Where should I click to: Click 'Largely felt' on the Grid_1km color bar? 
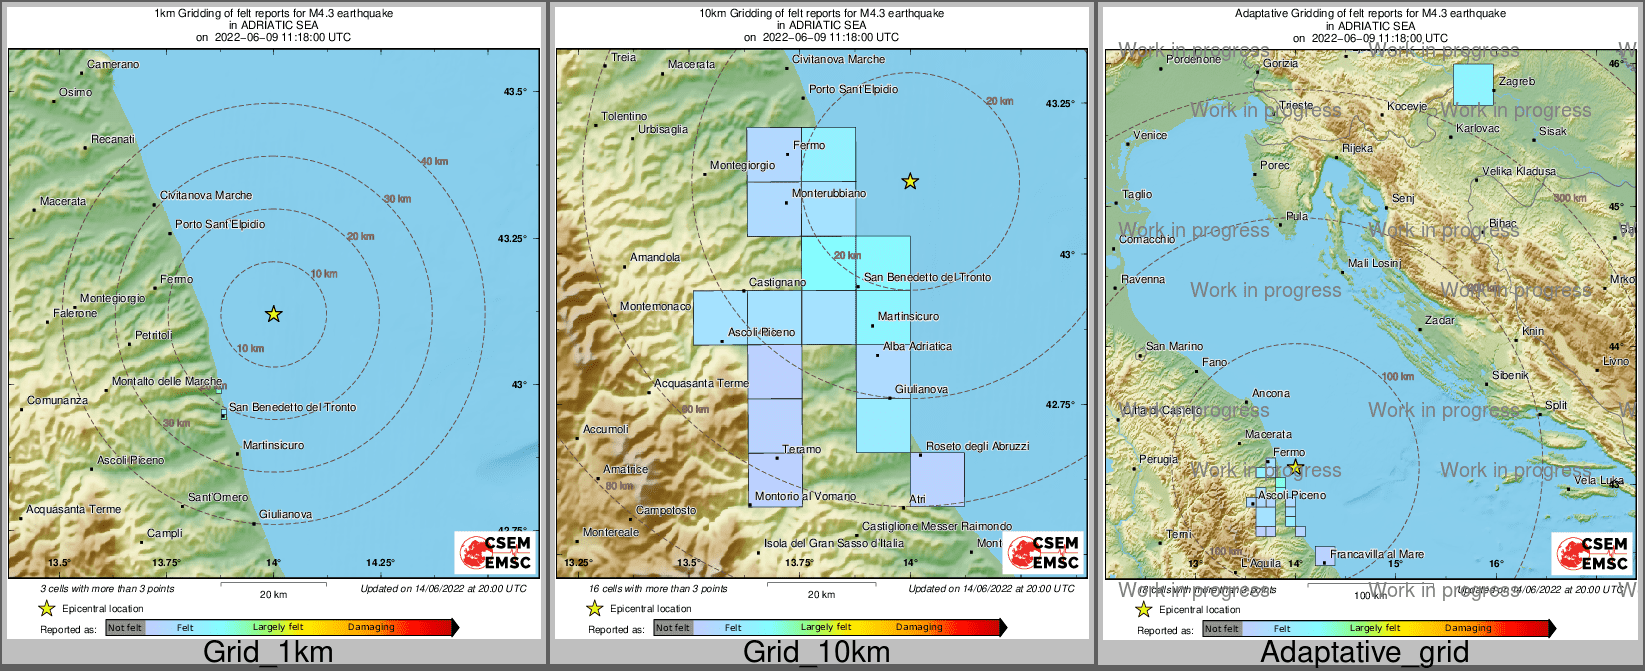click(278, 627)
